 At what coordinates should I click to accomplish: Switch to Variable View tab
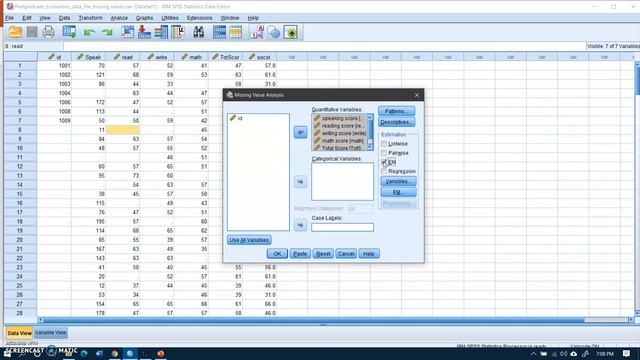pyautogui.click(x=51, y=333)
